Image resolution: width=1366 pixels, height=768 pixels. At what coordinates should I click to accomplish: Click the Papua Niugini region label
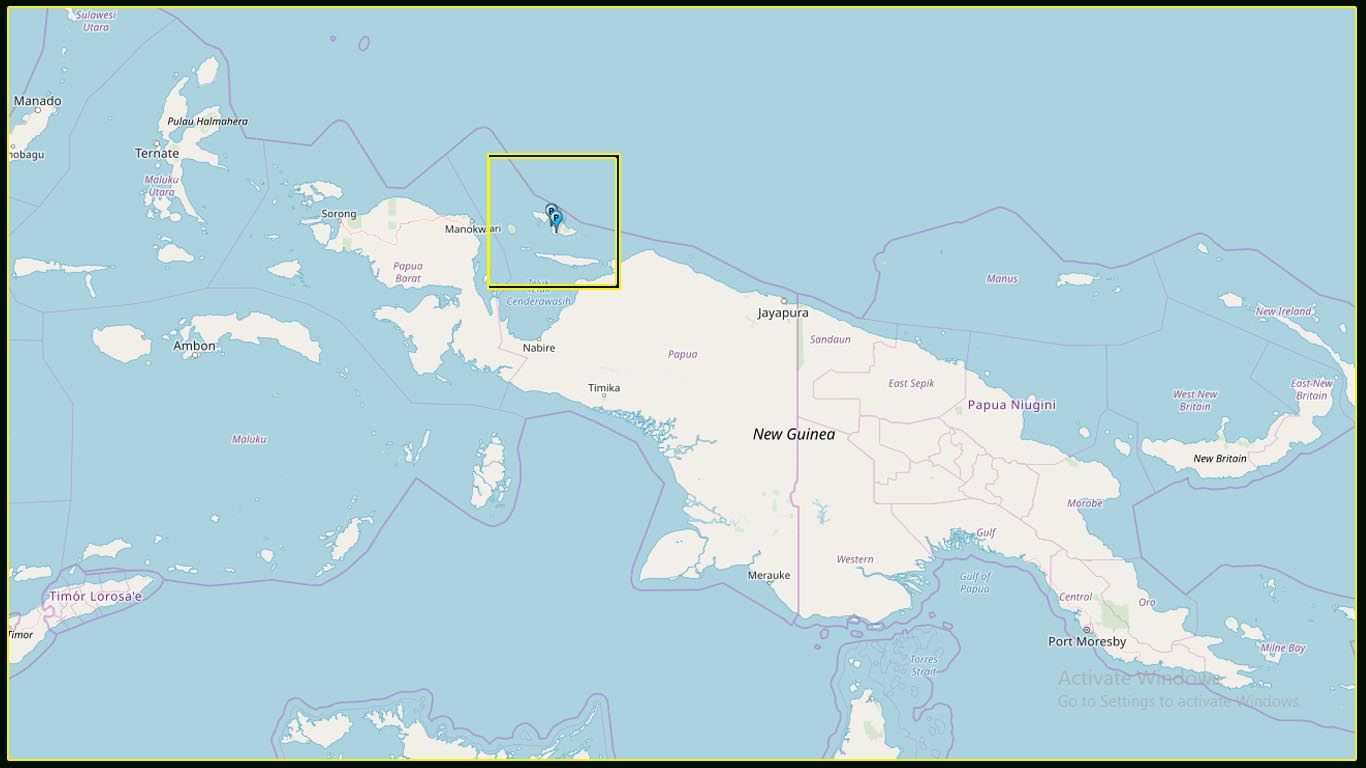coord(1011,404)
